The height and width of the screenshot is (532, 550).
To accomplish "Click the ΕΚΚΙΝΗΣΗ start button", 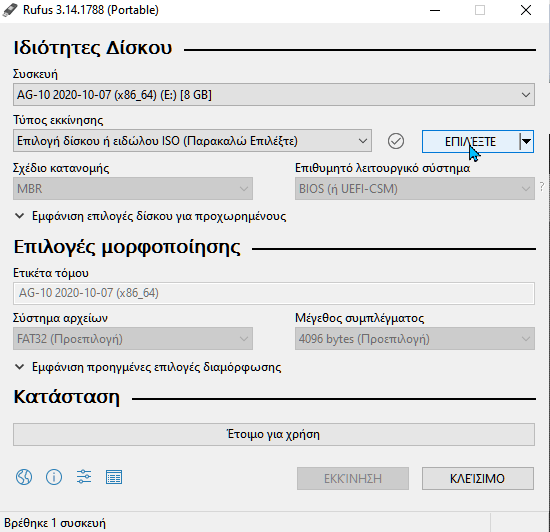I will coord(353,478).
